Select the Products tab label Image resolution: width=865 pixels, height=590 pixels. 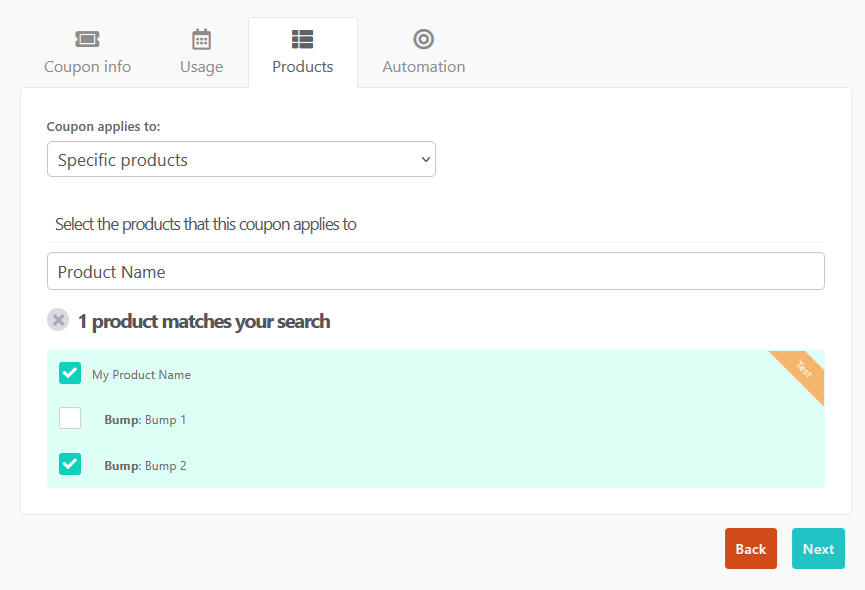coord(302,67)
